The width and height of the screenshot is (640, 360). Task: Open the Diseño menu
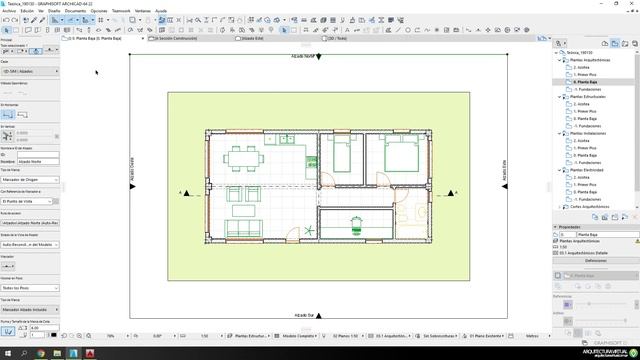pyautogui.click(x=54, y=11)
